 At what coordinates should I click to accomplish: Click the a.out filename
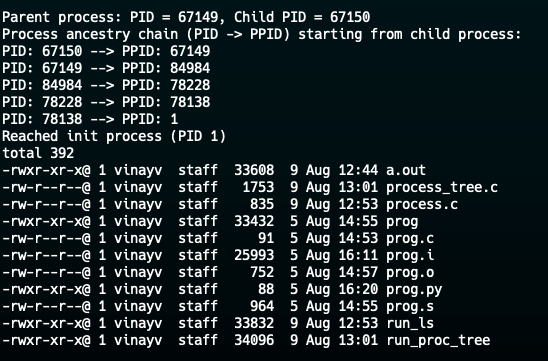(406, 170)
